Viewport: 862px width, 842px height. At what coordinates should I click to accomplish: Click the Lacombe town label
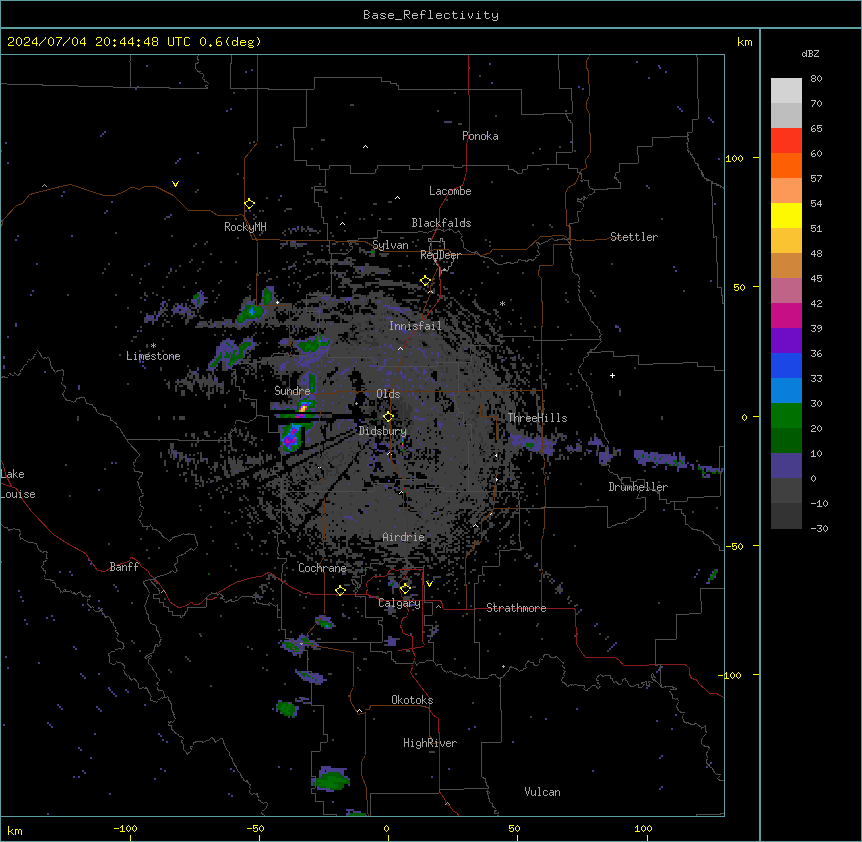450,191
